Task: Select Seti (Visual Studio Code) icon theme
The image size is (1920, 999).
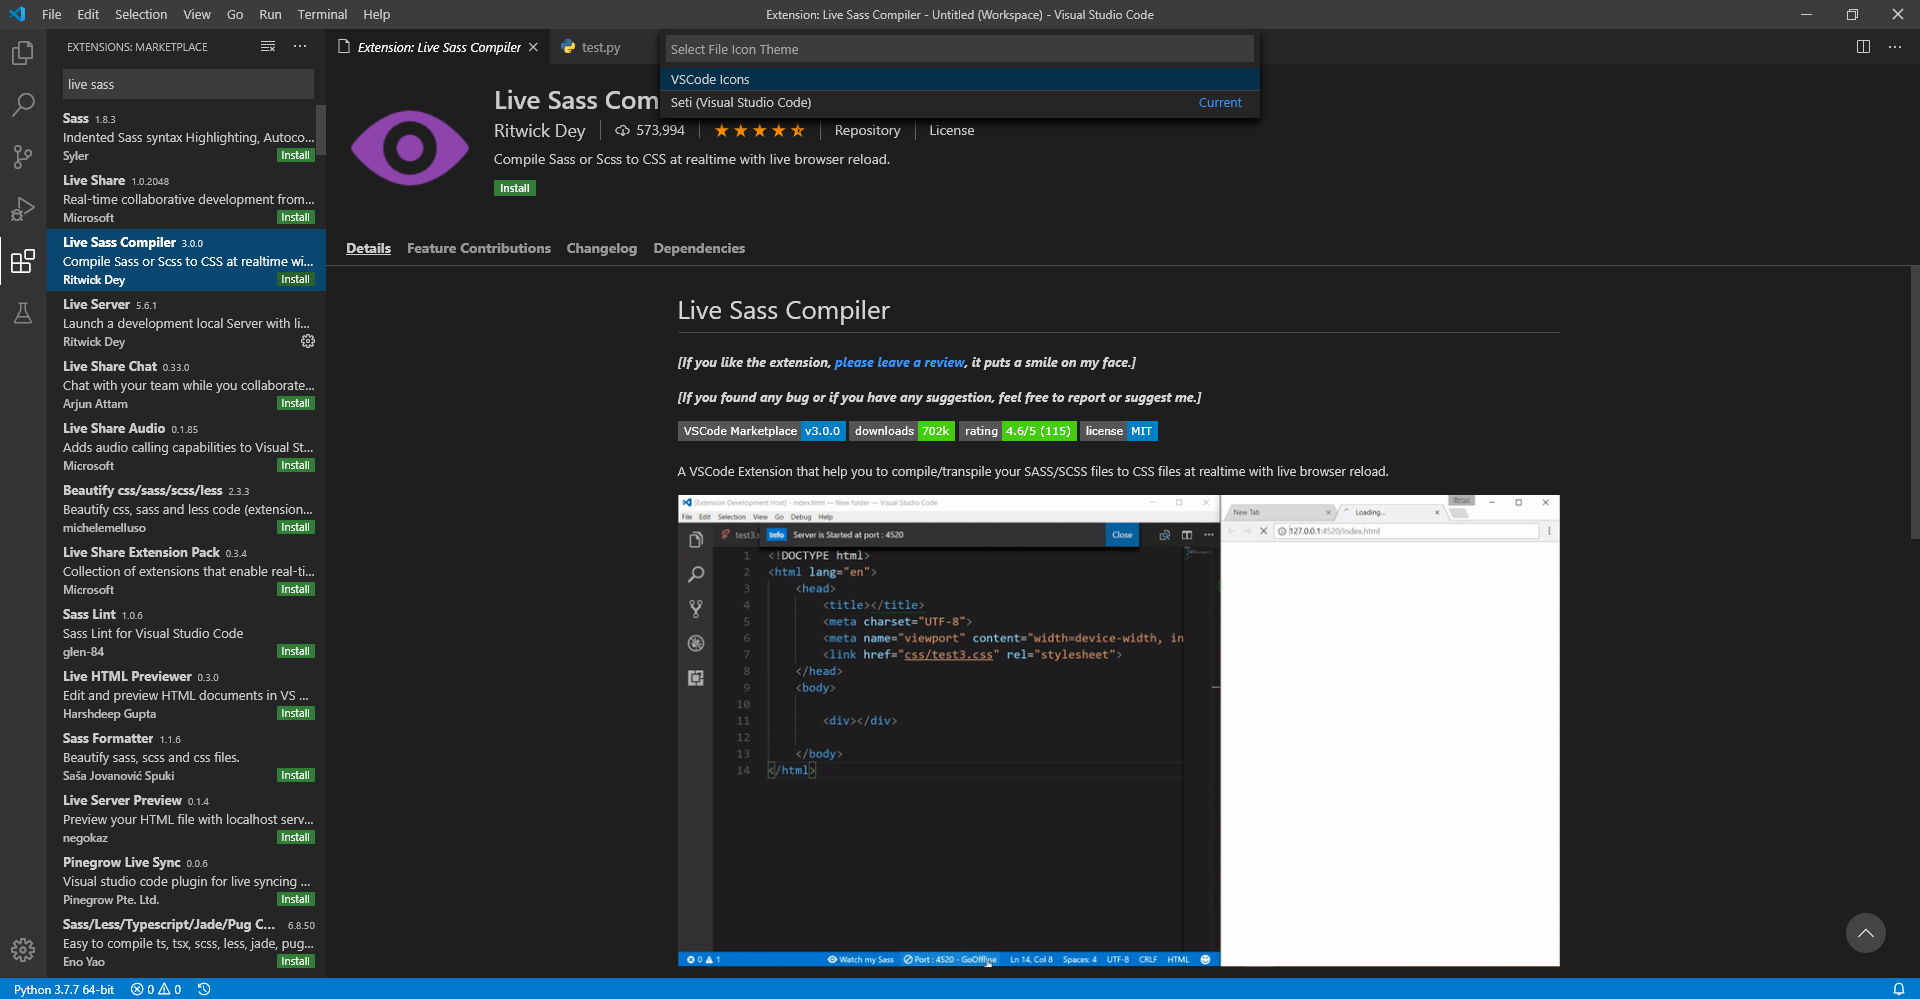Action: click(x=960, y=102)
